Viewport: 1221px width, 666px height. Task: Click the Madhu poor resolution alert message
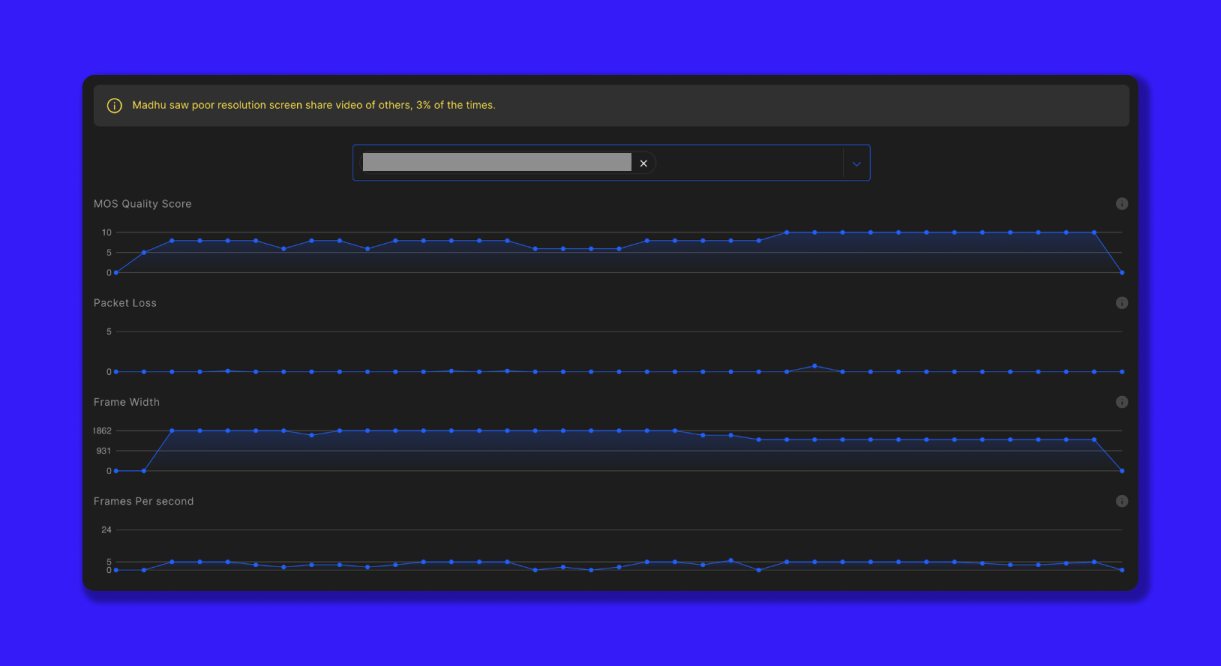[313, 105]
